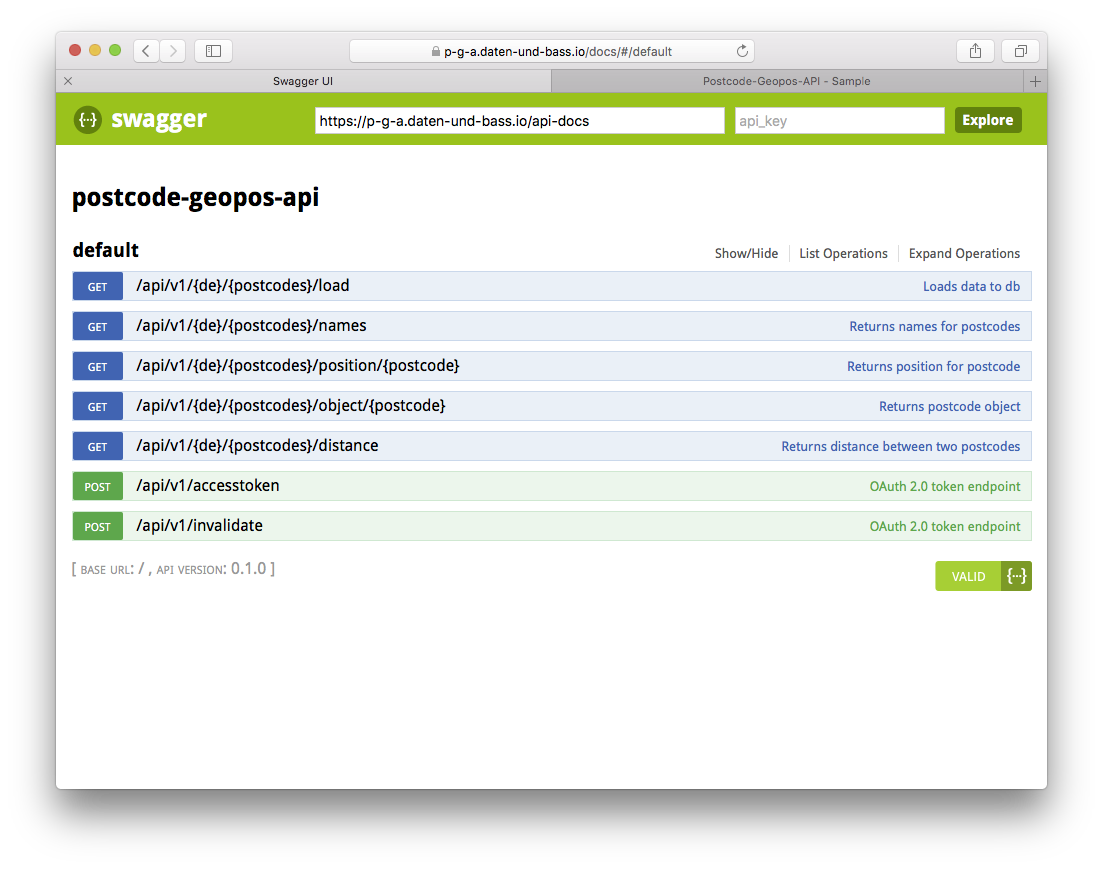1103x869 pixels.
Task: Add a new tab with plus icon
Action: point(1035,81)
